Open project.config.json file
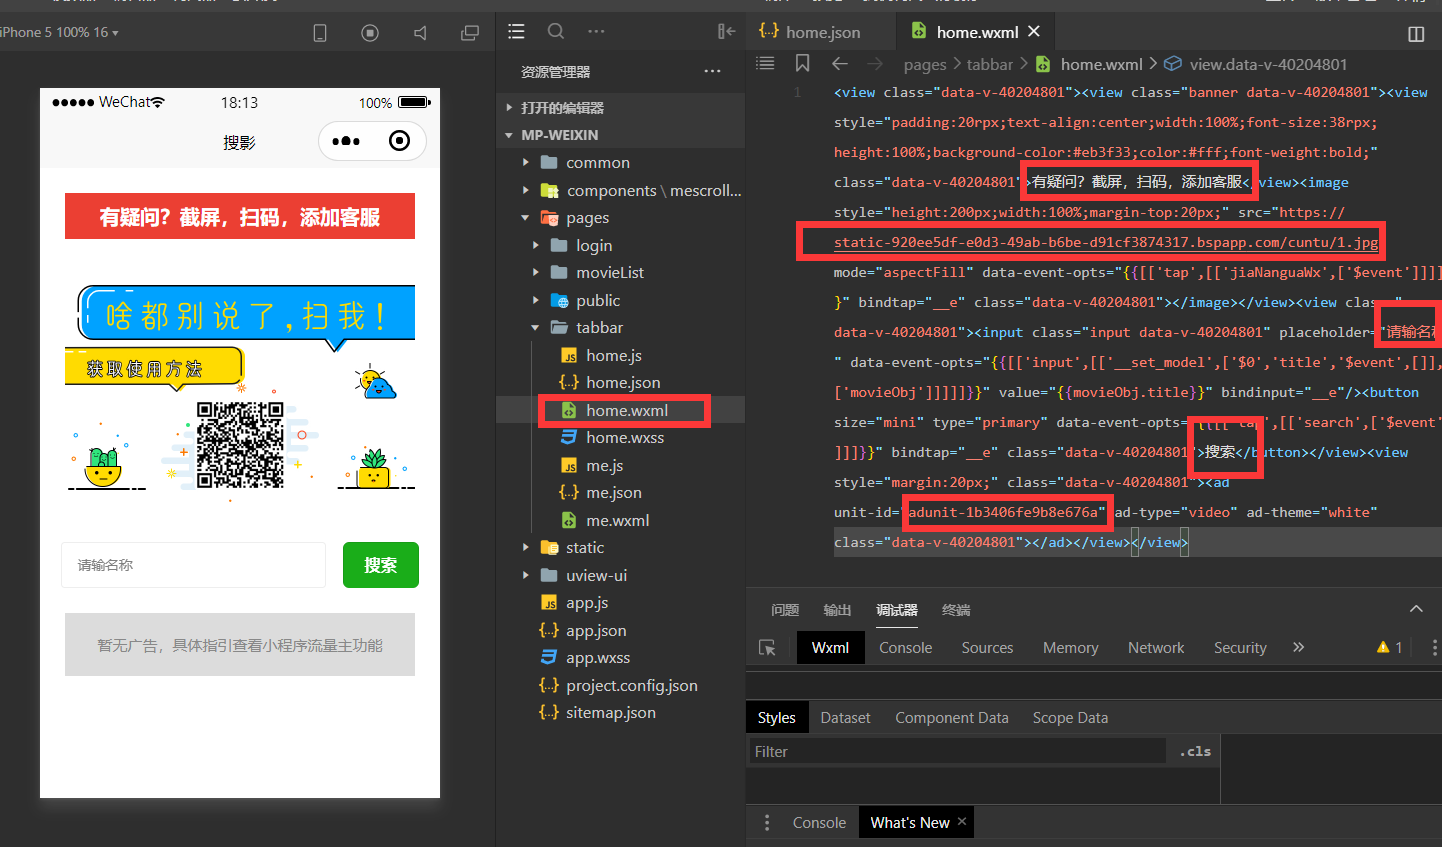1442x847 pixels. 631,685
